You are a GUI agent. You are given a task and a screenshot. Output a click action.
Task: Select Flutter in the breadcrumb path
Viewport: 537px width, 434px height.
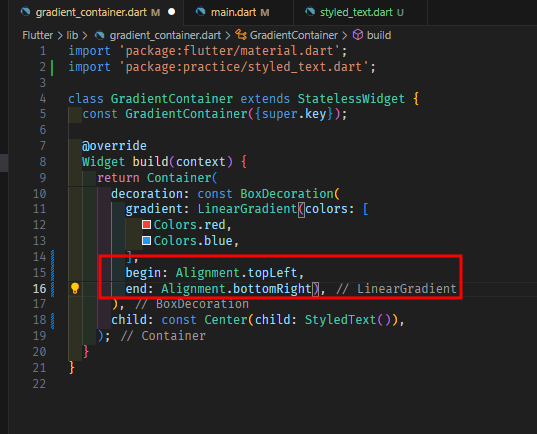(x=38, y=35)
